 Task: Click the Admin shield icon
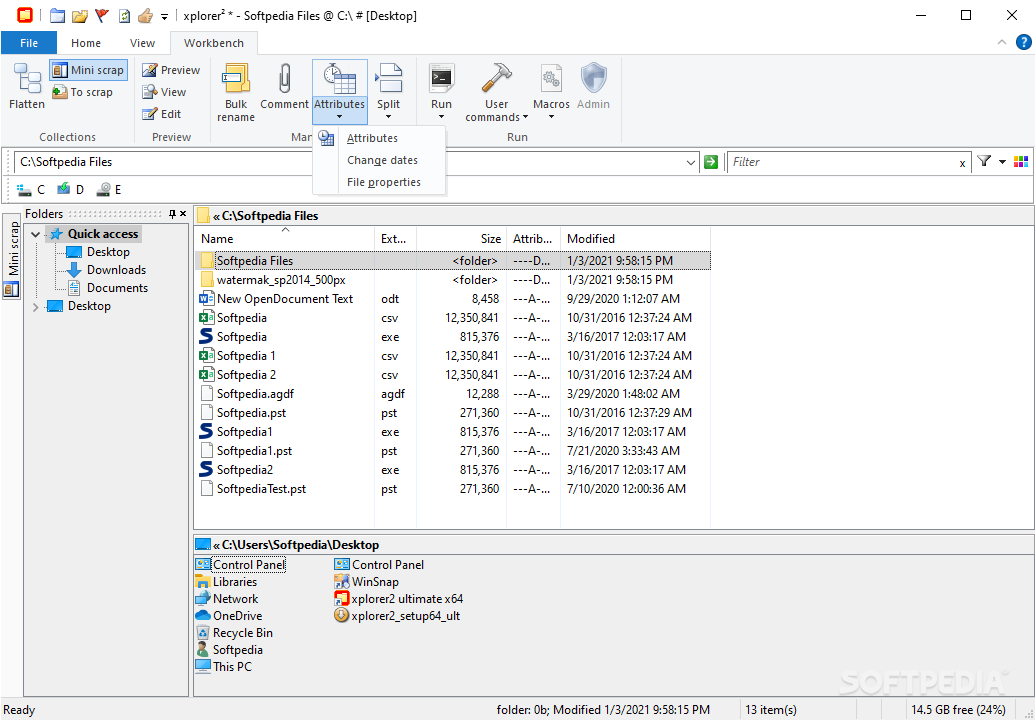coord(593,78)
